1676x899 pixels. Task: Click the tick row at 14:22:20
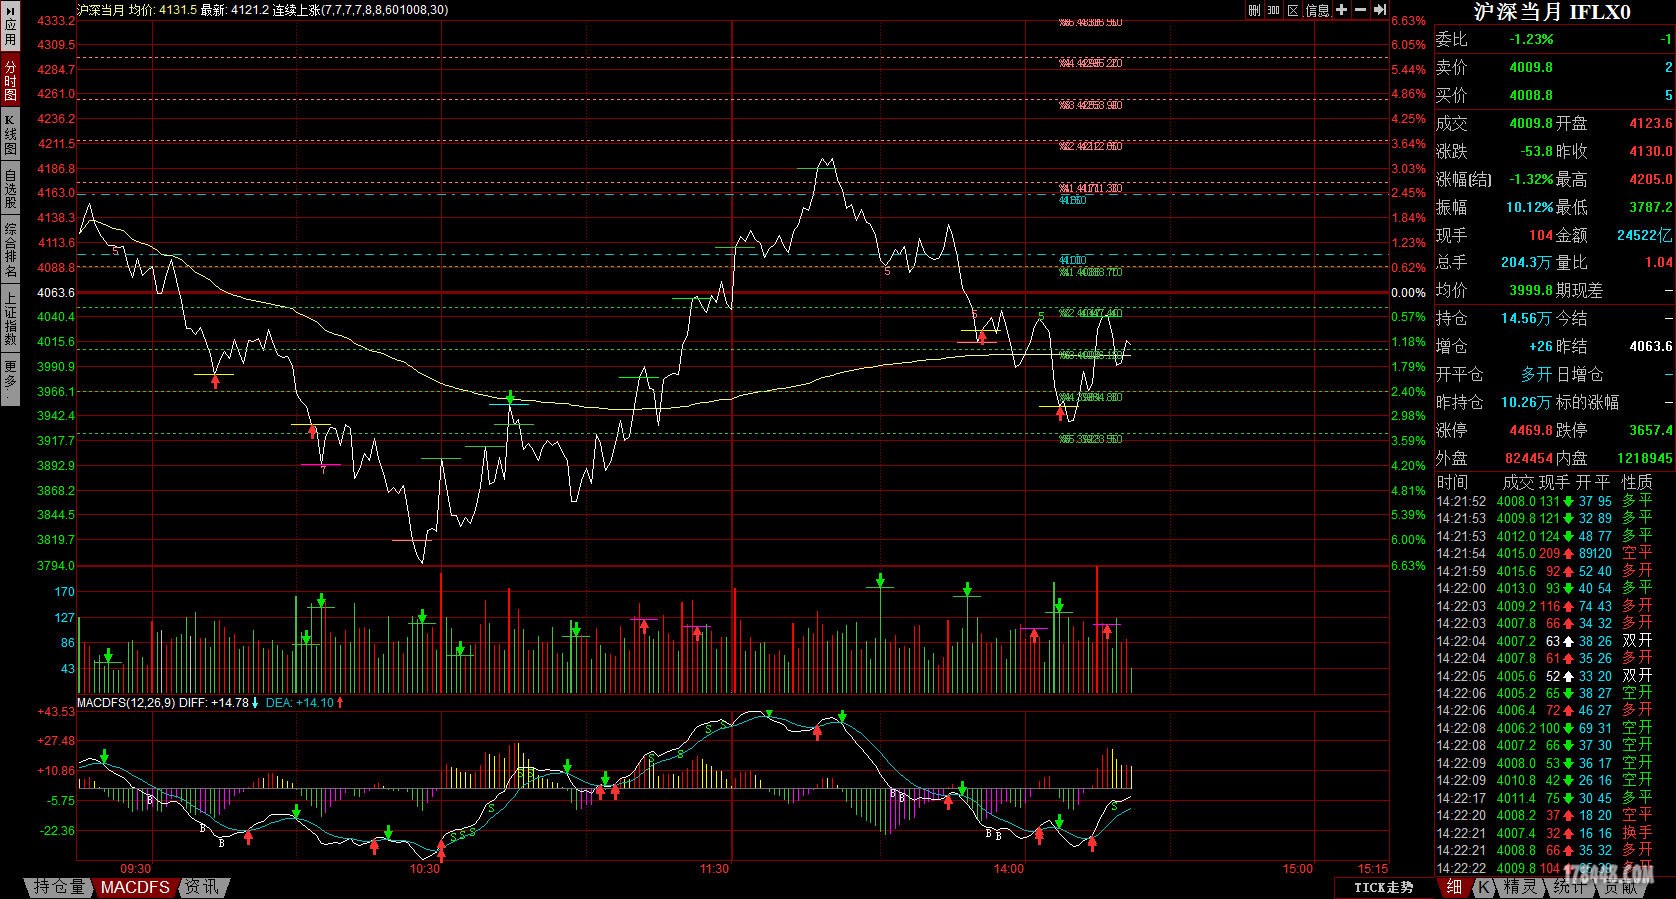click(1554, 815)
